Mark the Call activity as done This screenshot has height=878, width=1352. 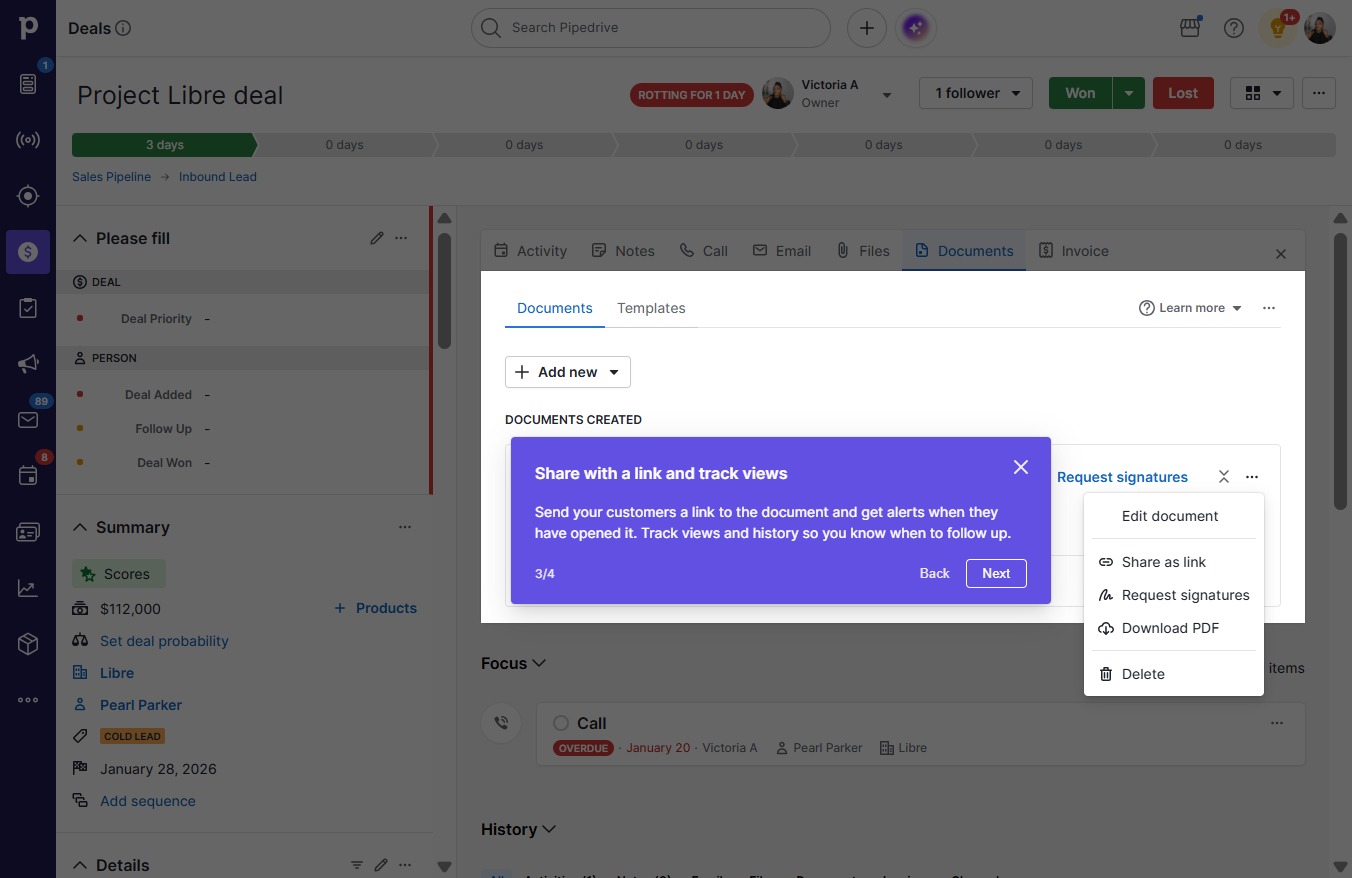point(561,723)
